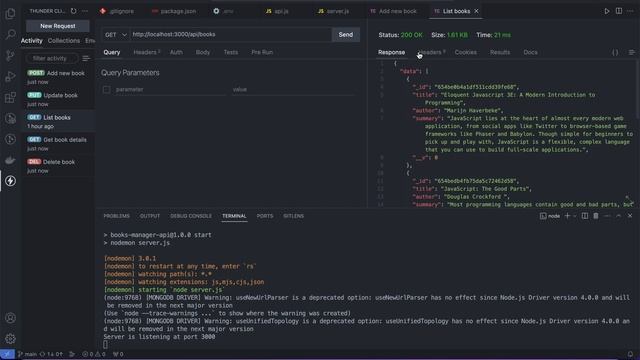Switch to the OUTPUT panel tab

pos(150,216)
